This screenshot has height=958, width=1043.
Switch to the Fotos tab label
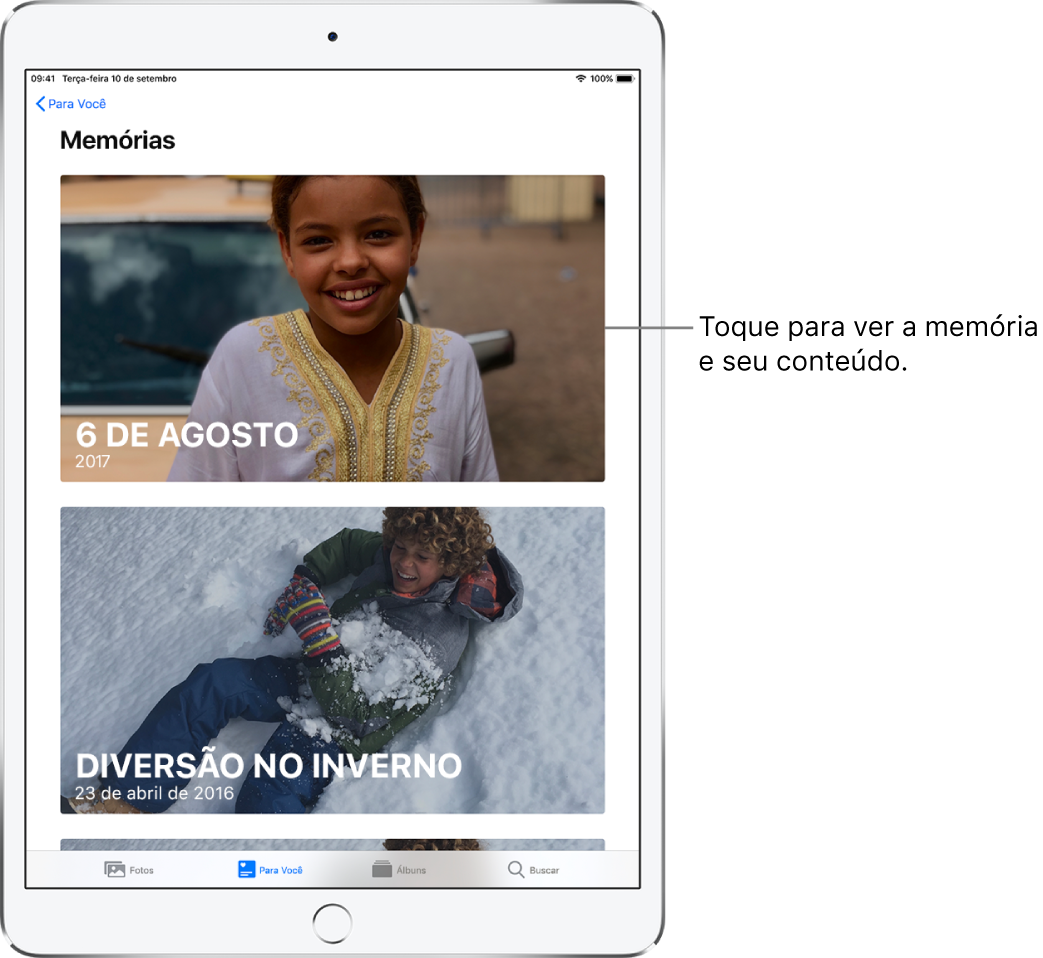(142, 870)
